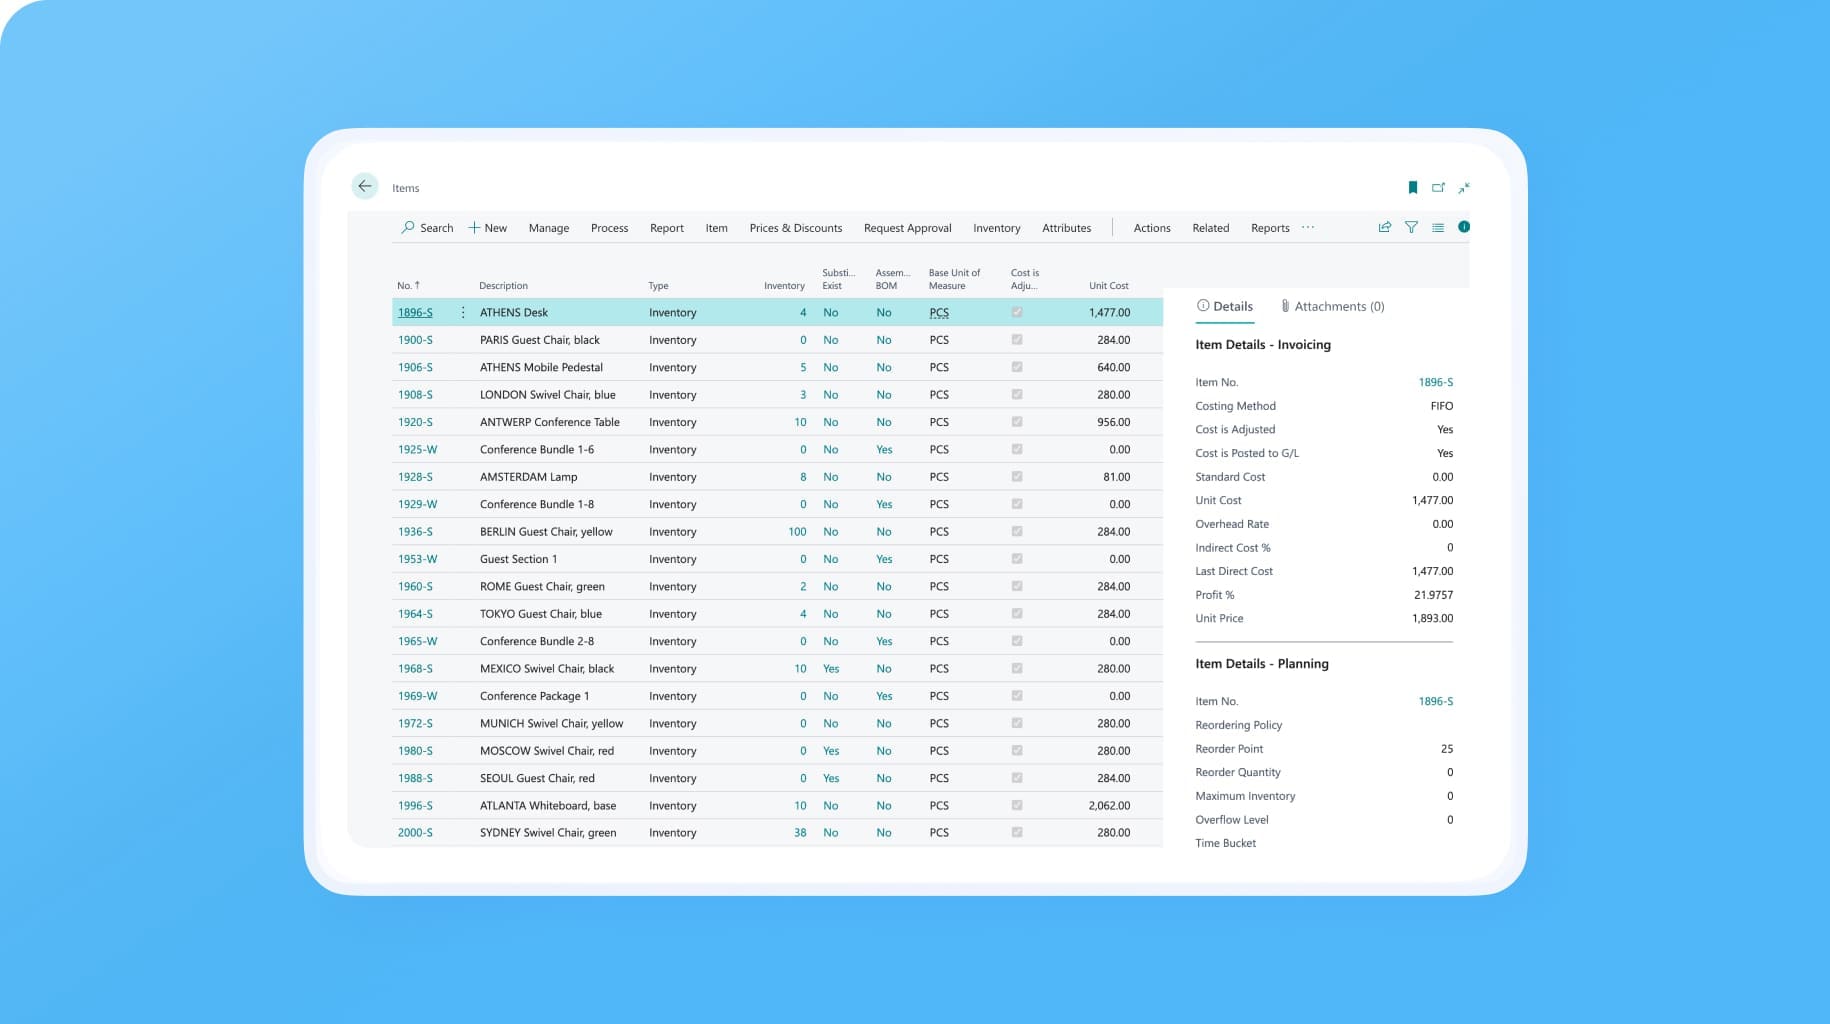Open item 2000-S link

pos(415,832)
